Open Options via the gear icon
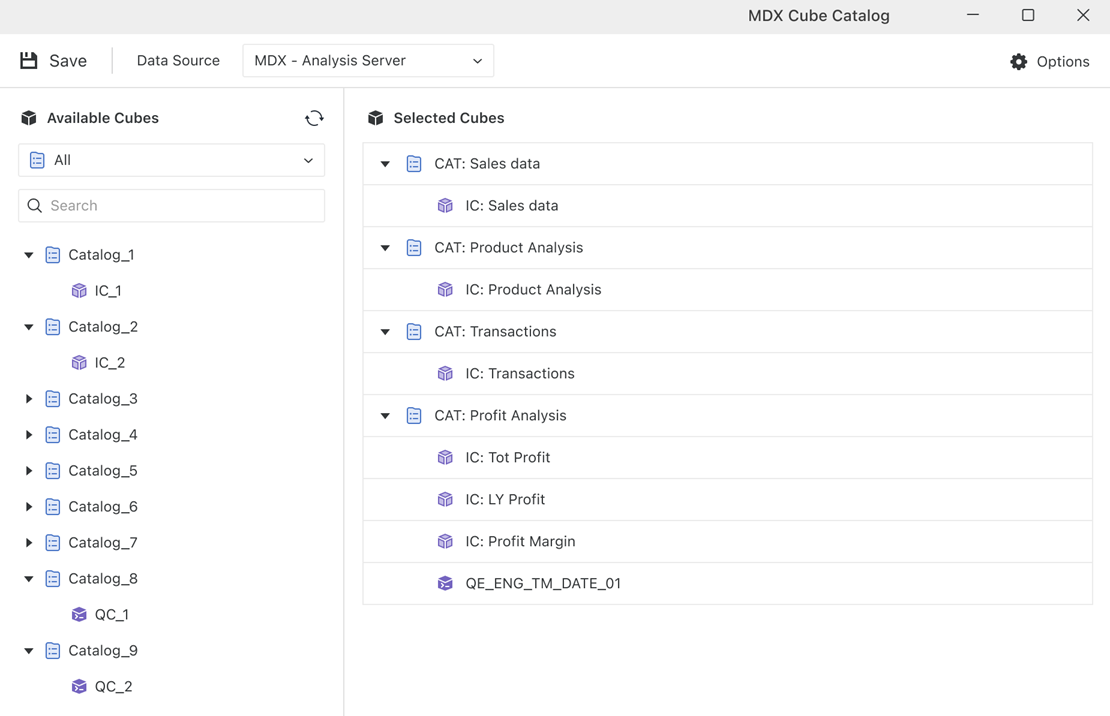This screenshot has width=1110, height=716. coord(1018,62)
